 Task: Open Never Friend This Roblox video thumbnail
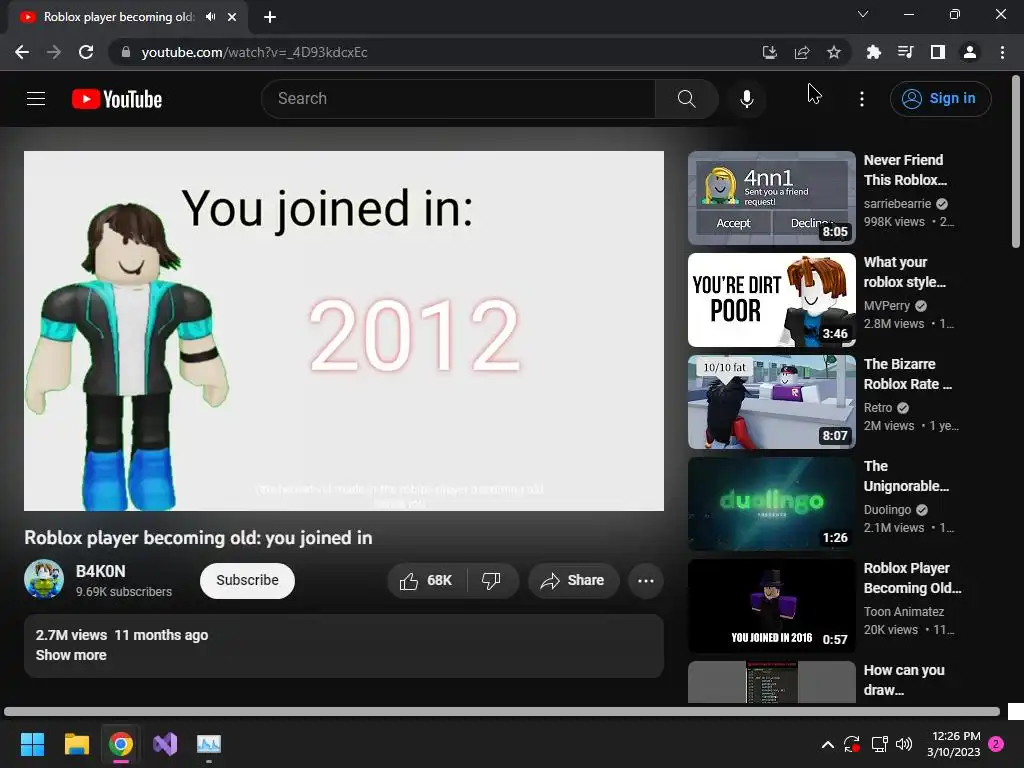coord(772,198)
